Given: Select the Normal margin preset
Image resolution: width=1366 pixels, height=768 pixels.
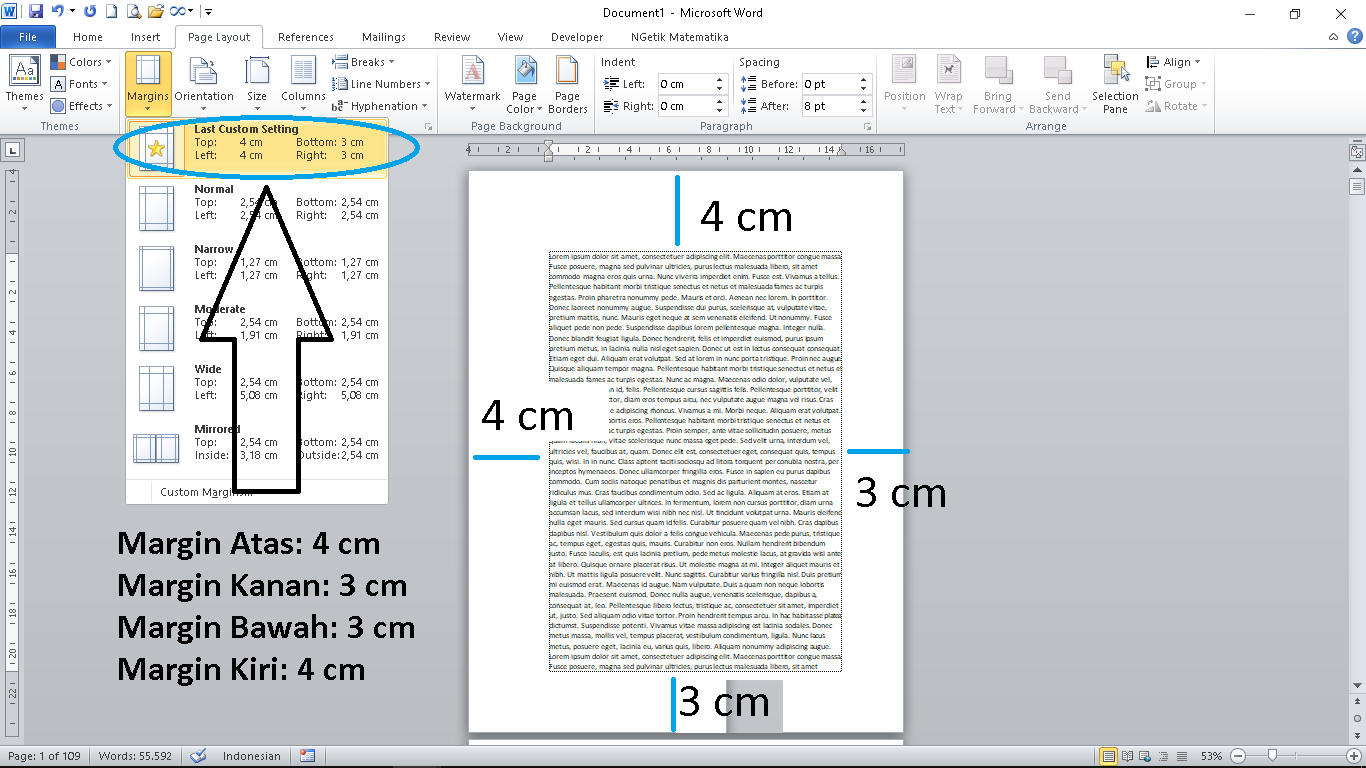Looking at the screenshot, I should [x=257, y=209].
